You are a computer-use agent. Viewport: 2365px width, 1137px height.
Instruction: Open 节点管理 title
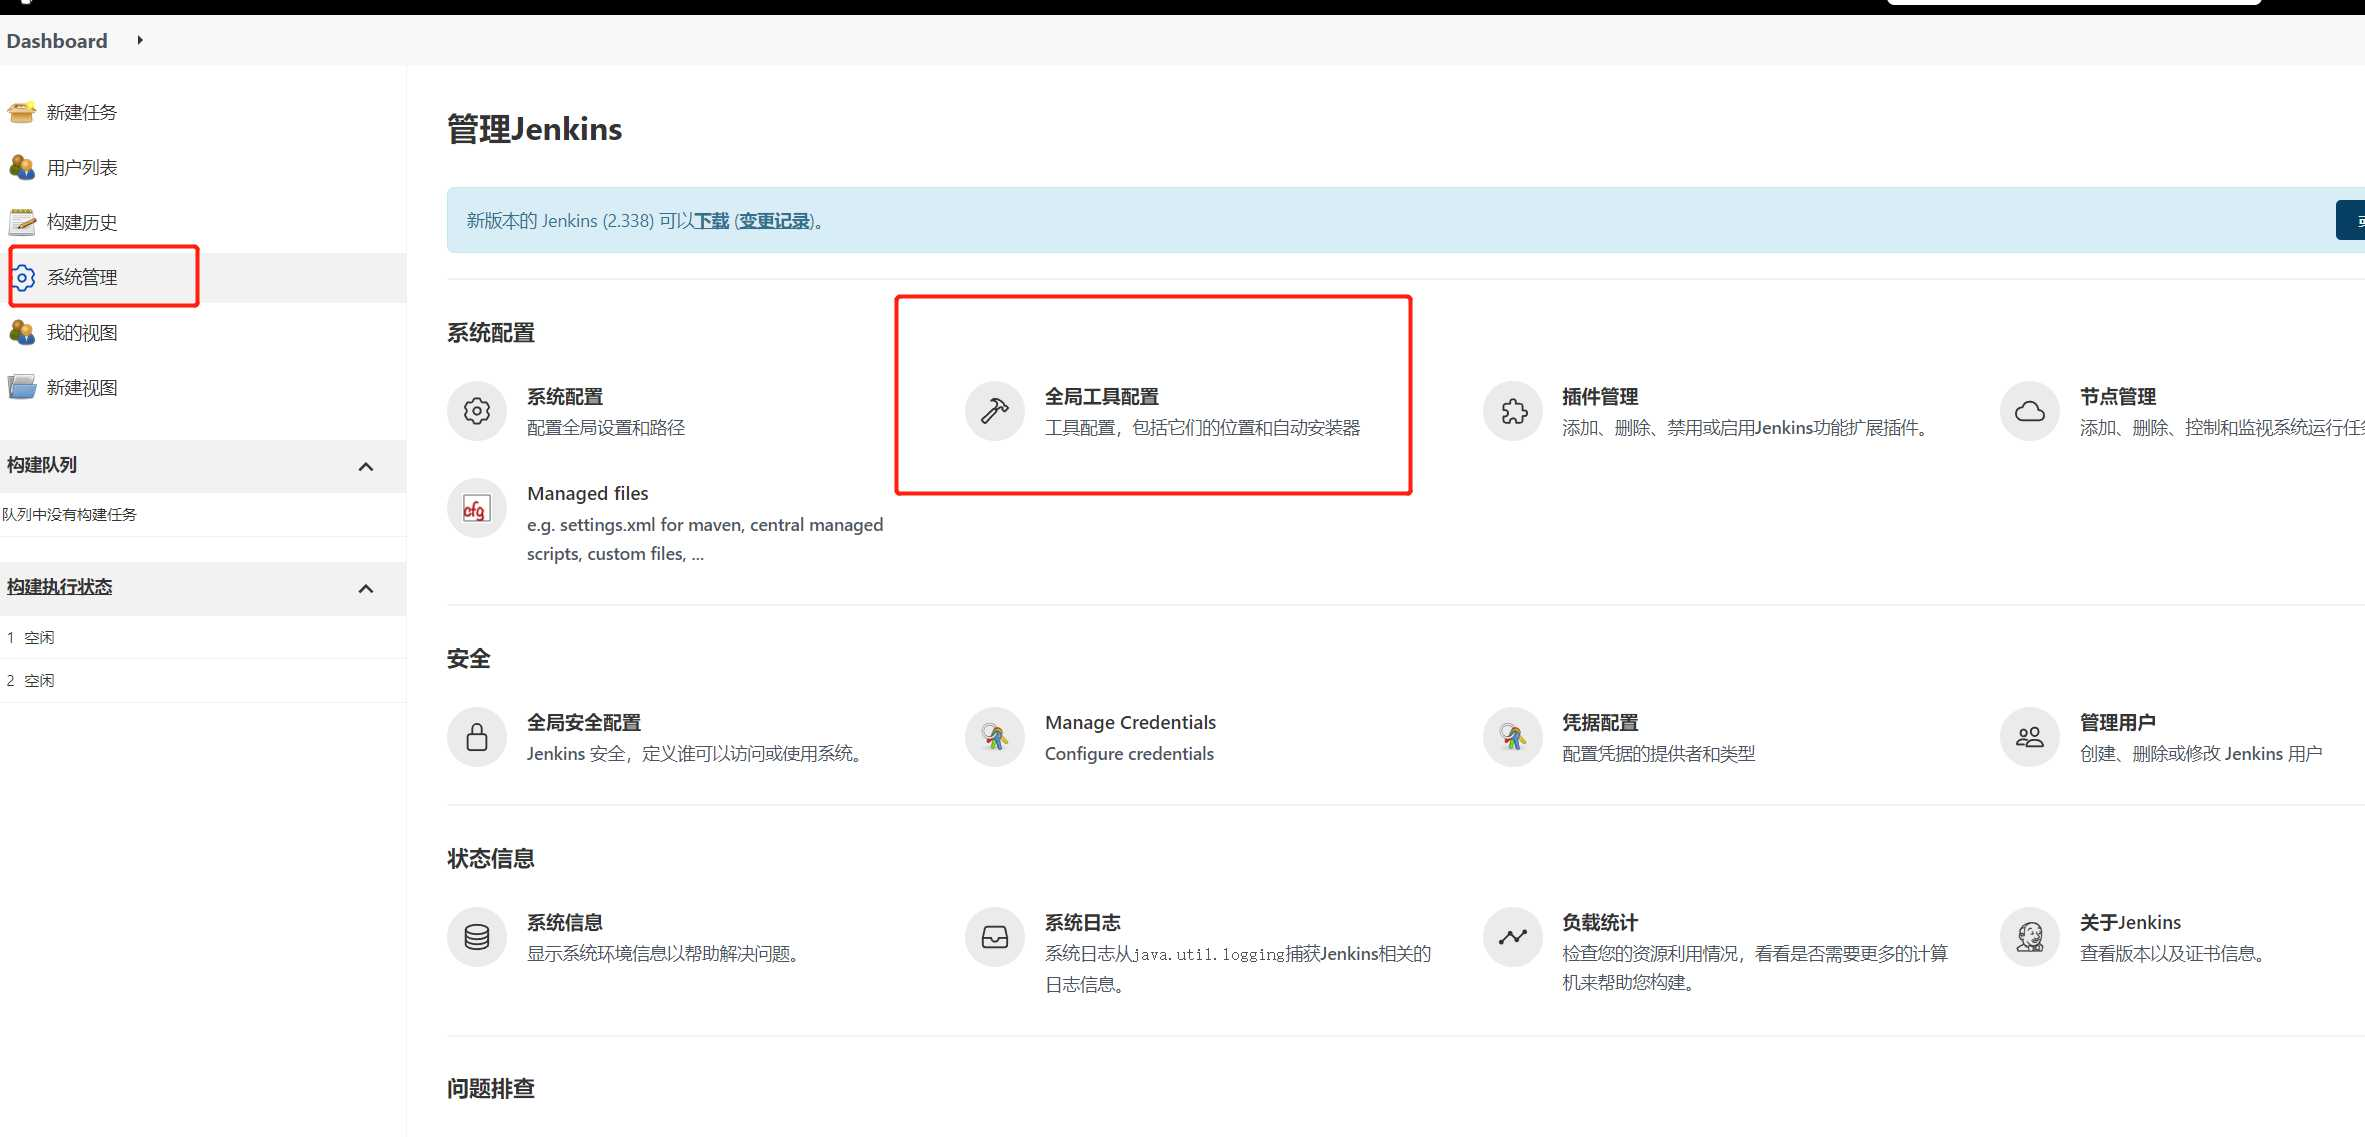[2118, 396]
